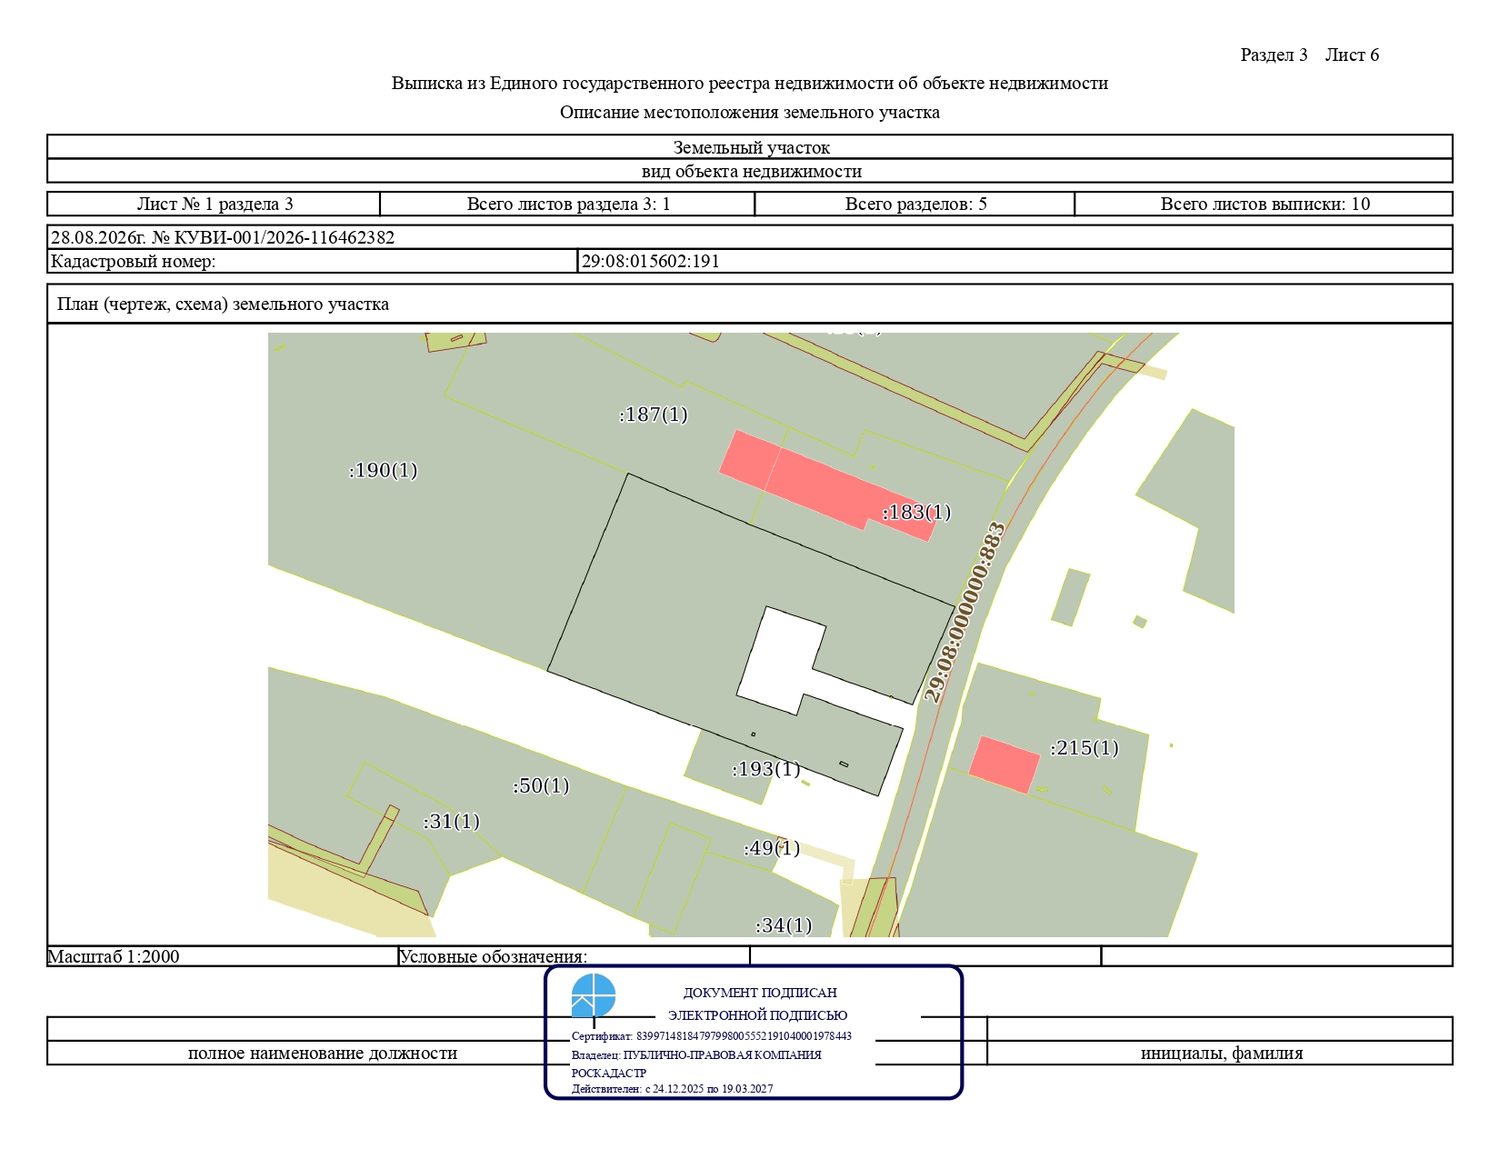The image size is (1500, 1159).
Task: Click the 'Лист № 1 раздела 3' cell
Action: tap(214, 204)
